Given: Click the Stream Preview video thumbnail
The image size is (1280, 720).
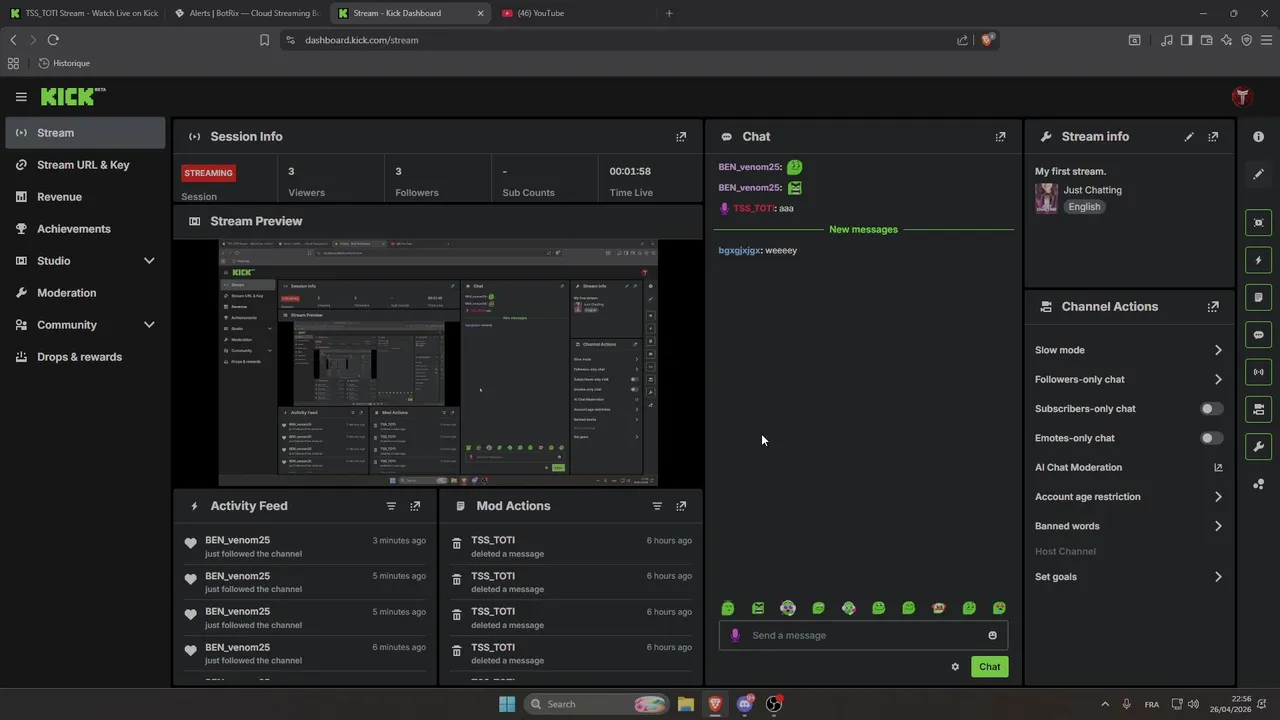Looking at the screenshot, I should [x=438, y=362].
